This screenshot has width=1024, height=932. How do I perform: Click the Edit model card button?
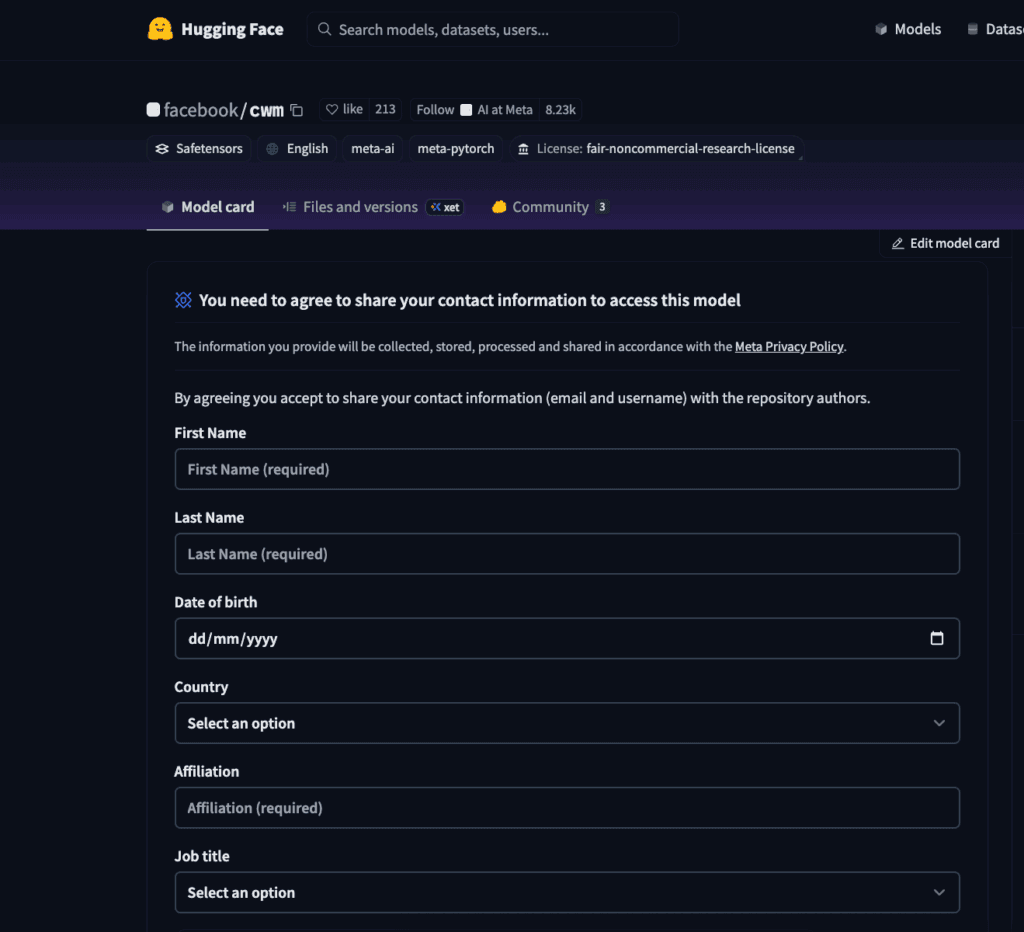click(x=944, y=243)
